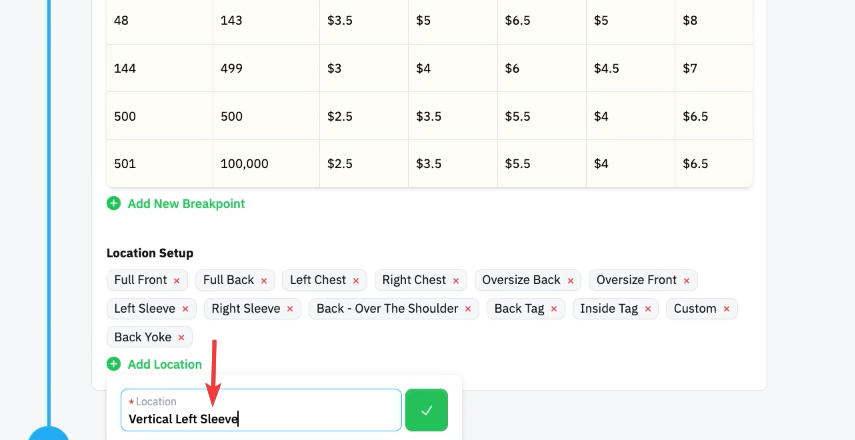Remove the Full Front location tag

[176, 281]
